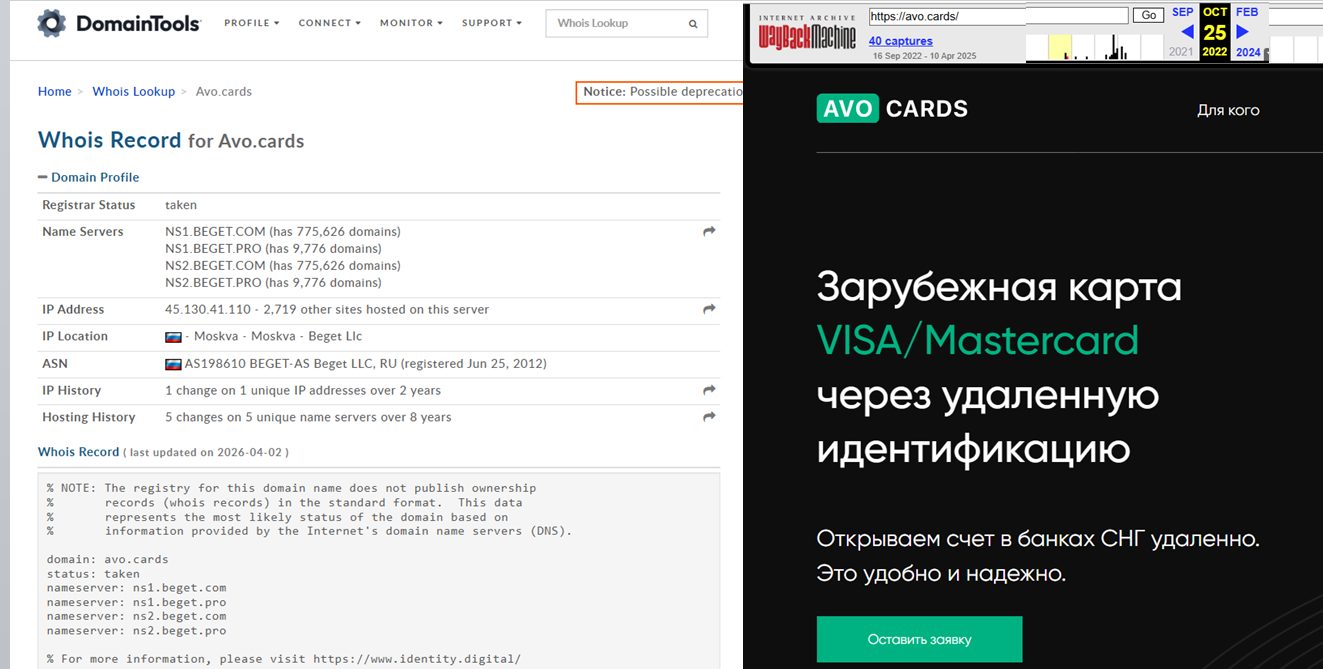1323x669 pixels.
Task: Click the highlighted OCT 25 2022 date
Action: [1215, 32]
